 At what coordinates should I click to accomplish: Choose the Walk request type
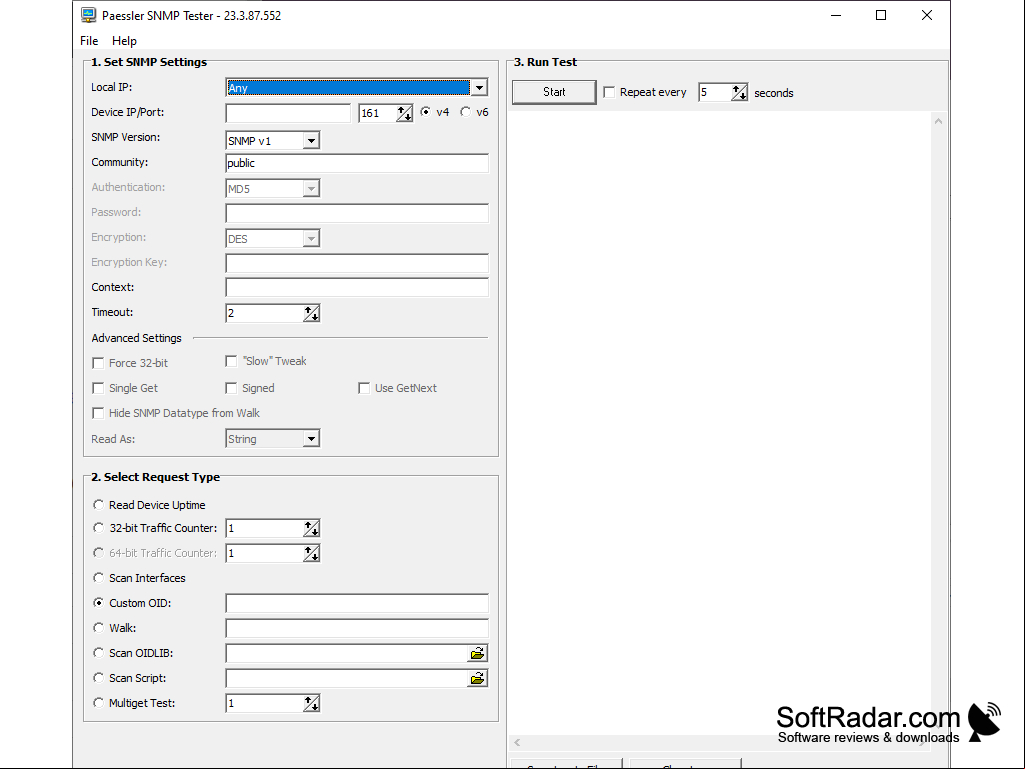(98, 627)
